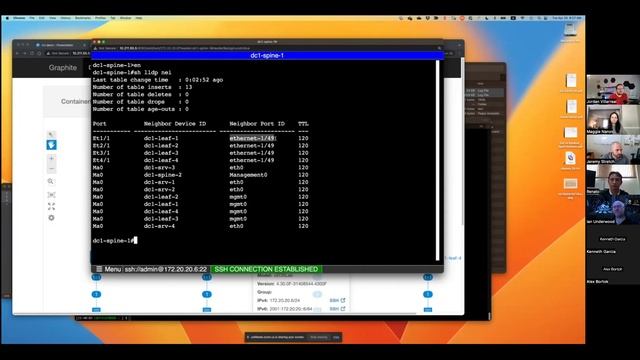Image resolution: width=640 pixels, height=360 pixels.
Task: Select Jordan Villarreal participant video tile
Action: click(613, 89)
